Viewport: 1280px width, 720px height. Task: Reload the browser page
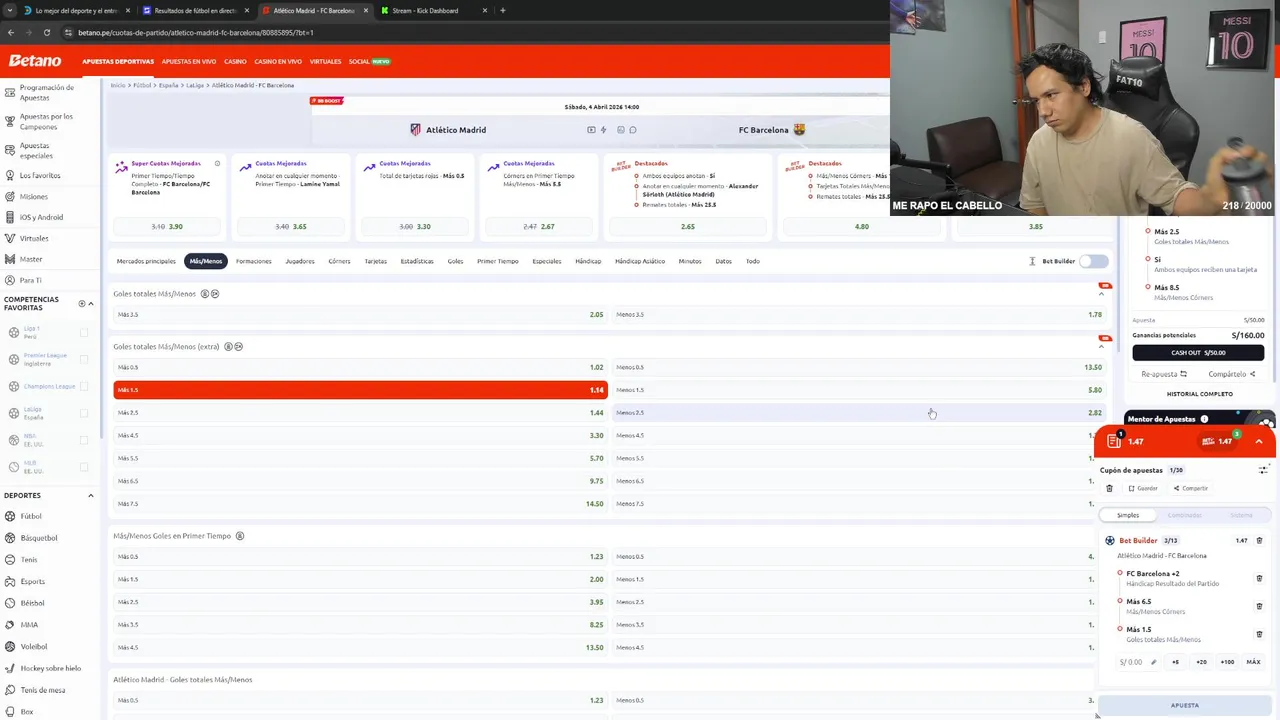(x=46, y=32)
